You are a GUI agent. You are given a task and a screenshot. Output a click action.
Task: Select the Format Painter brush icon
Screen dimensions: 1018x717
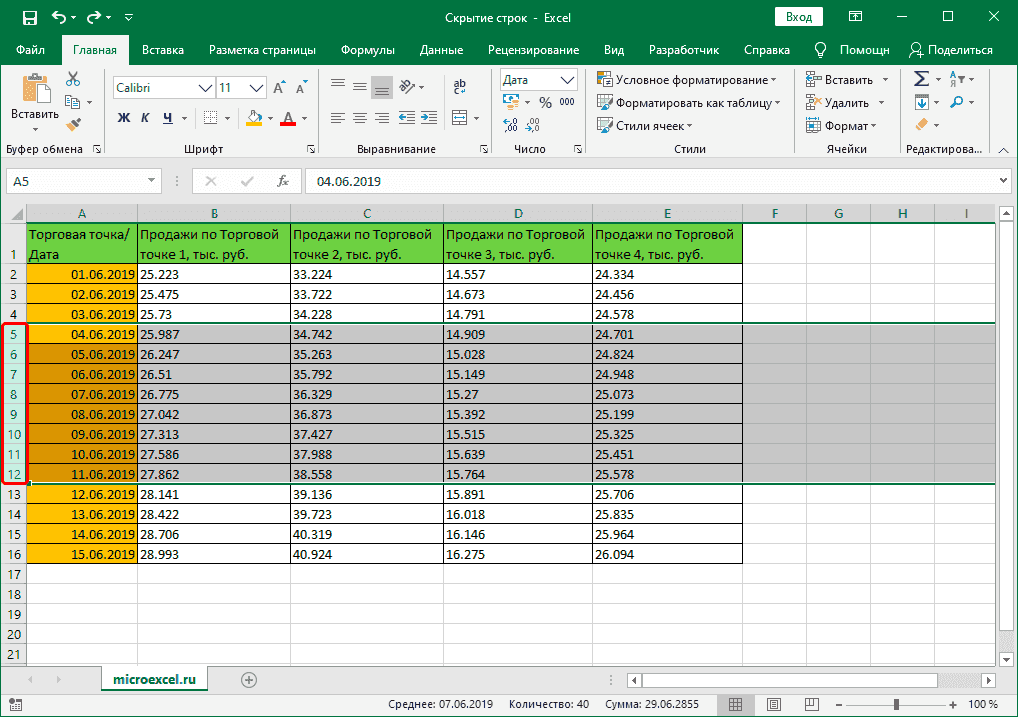point(73,124)
